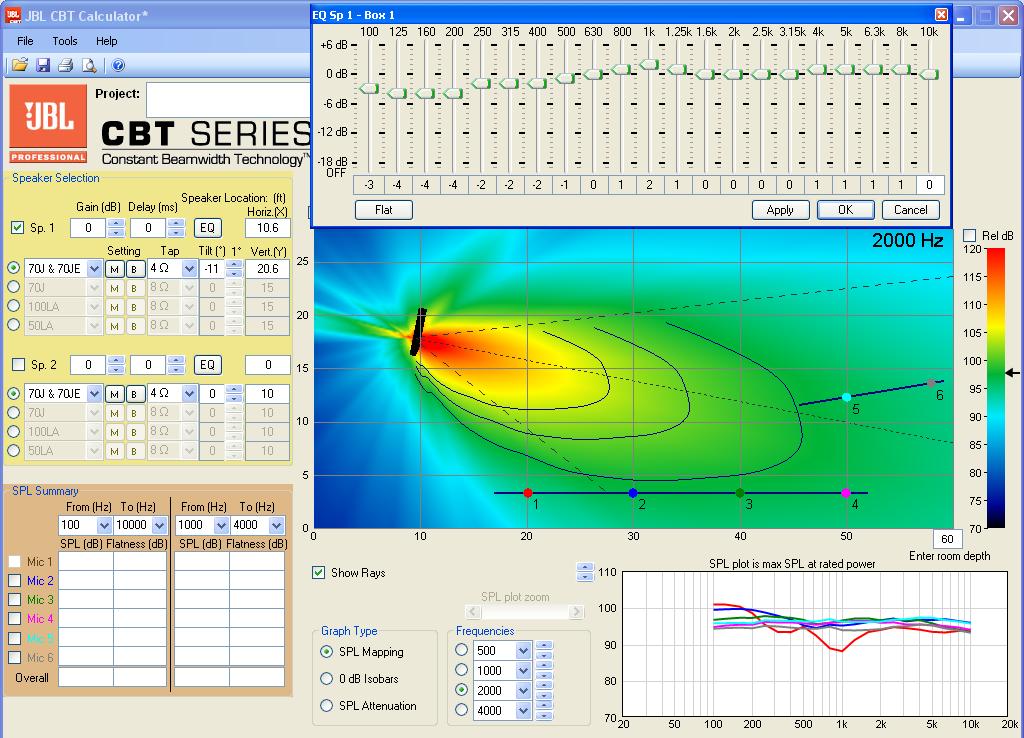Click the Sp. 2 Gain spinner arrows

click(116, 365)
